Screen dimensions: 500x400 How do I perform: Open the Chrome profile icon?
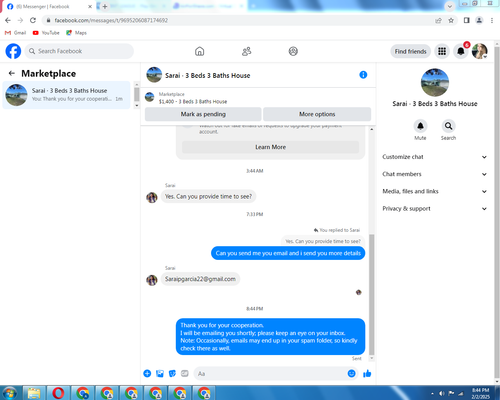[x=479, y=20]
